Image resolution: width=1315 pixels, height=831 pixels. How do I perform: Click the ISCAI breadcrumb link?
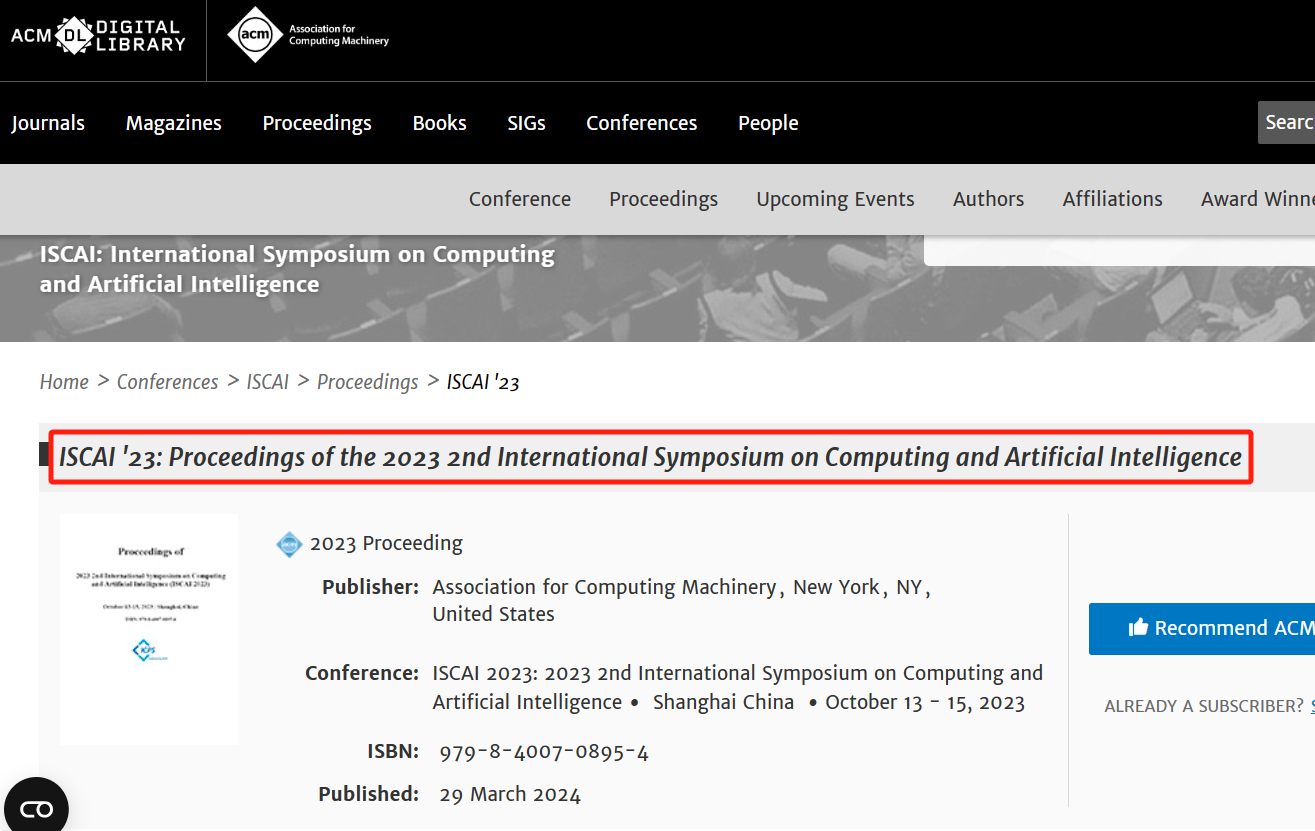click(x=268, y=382)
